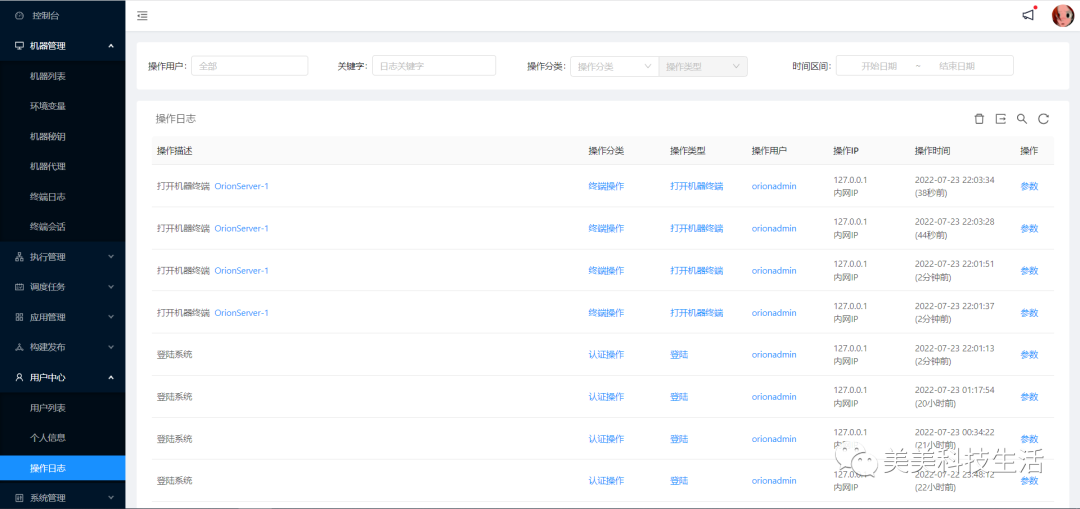This screenshot has width=1080, height=509.
Task: View 参数 for the 22:01:13 log row
Action: pyautogui.click(x=1029, y=355)
